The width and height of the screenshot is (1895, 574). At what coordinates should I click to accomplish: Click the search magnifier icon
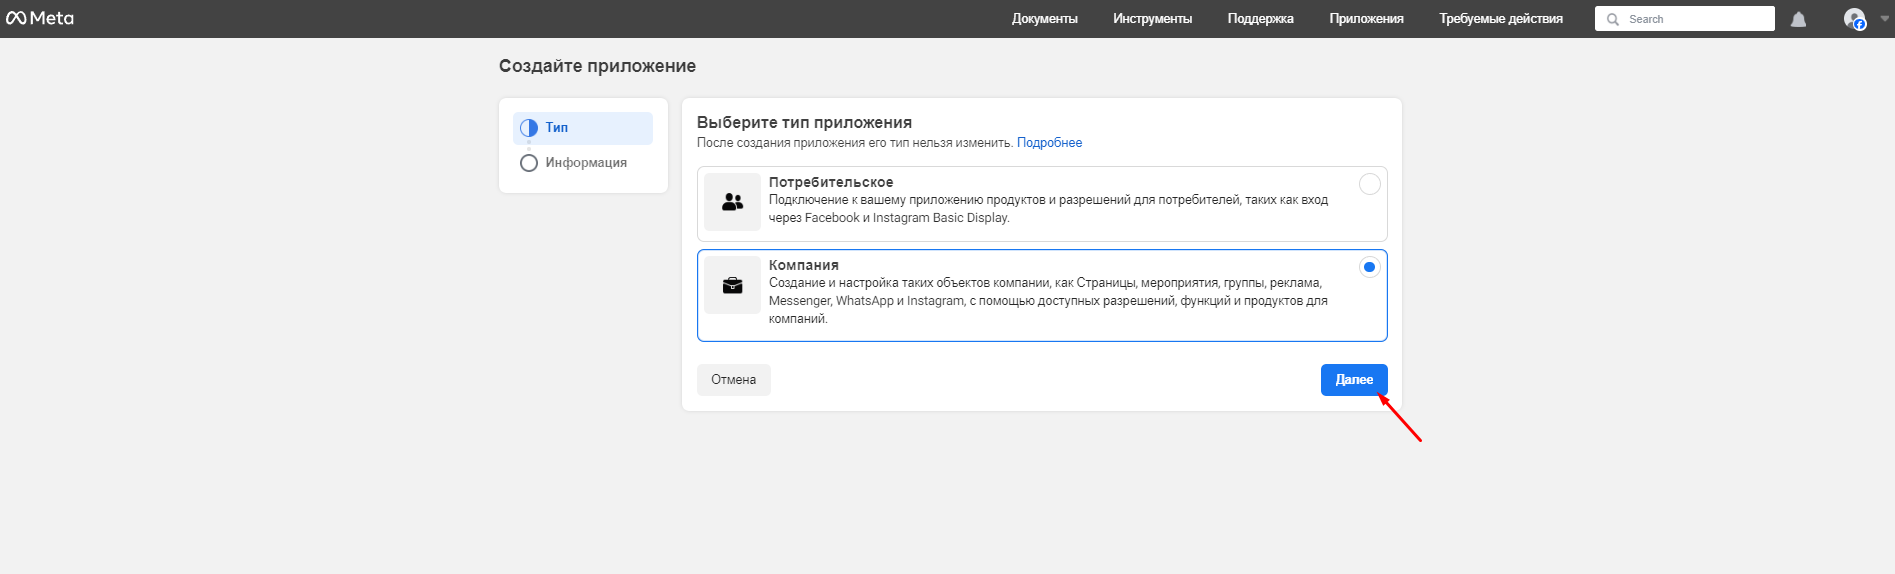(1612, 19)
